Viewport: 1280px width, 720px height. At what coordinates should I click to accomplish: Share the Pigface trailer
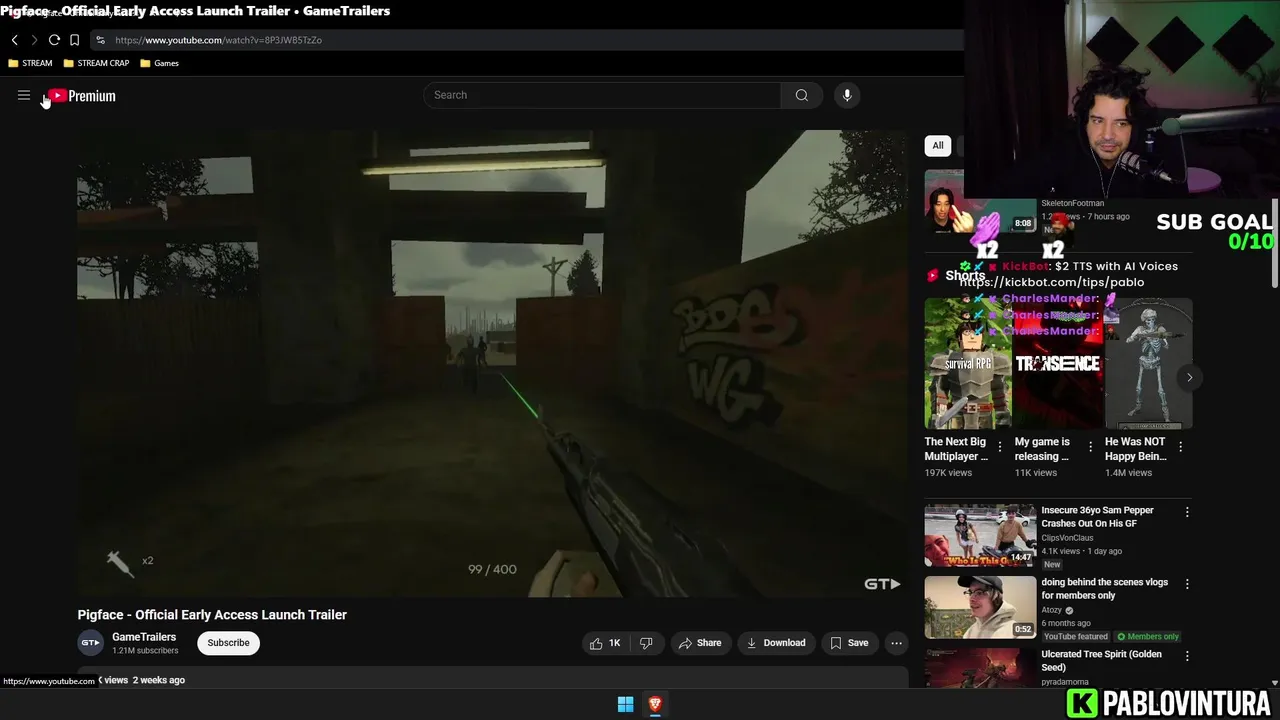(699, 643)
